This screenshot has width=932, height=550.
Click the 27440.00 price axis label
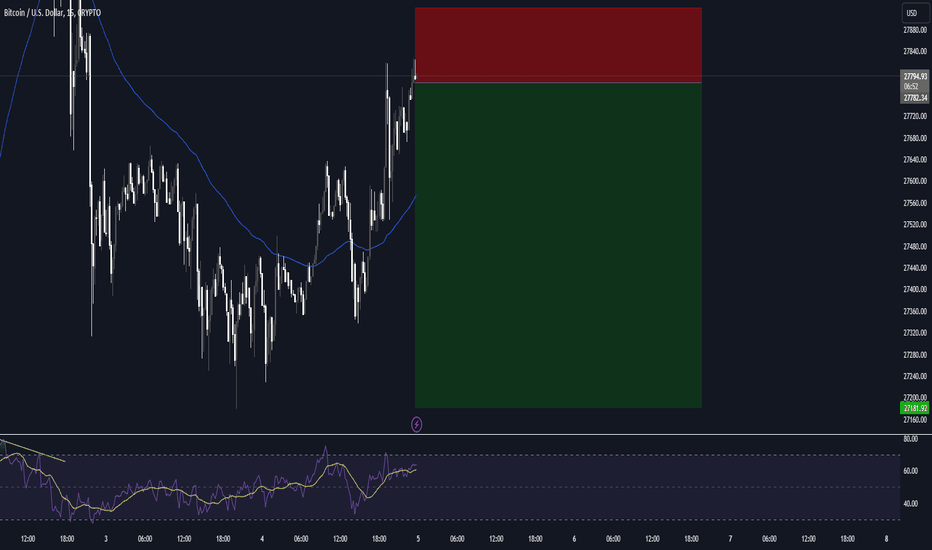(x=915, y=268)
